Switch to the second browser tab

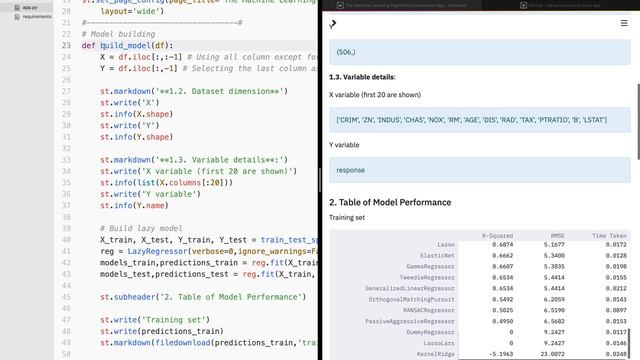pos(560,5)
